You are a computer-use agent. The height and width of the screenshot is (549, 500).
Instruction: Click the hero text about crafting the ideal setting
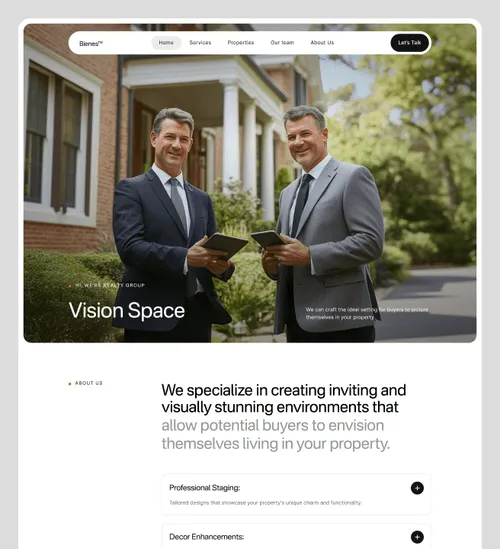[x=367, y=313]
